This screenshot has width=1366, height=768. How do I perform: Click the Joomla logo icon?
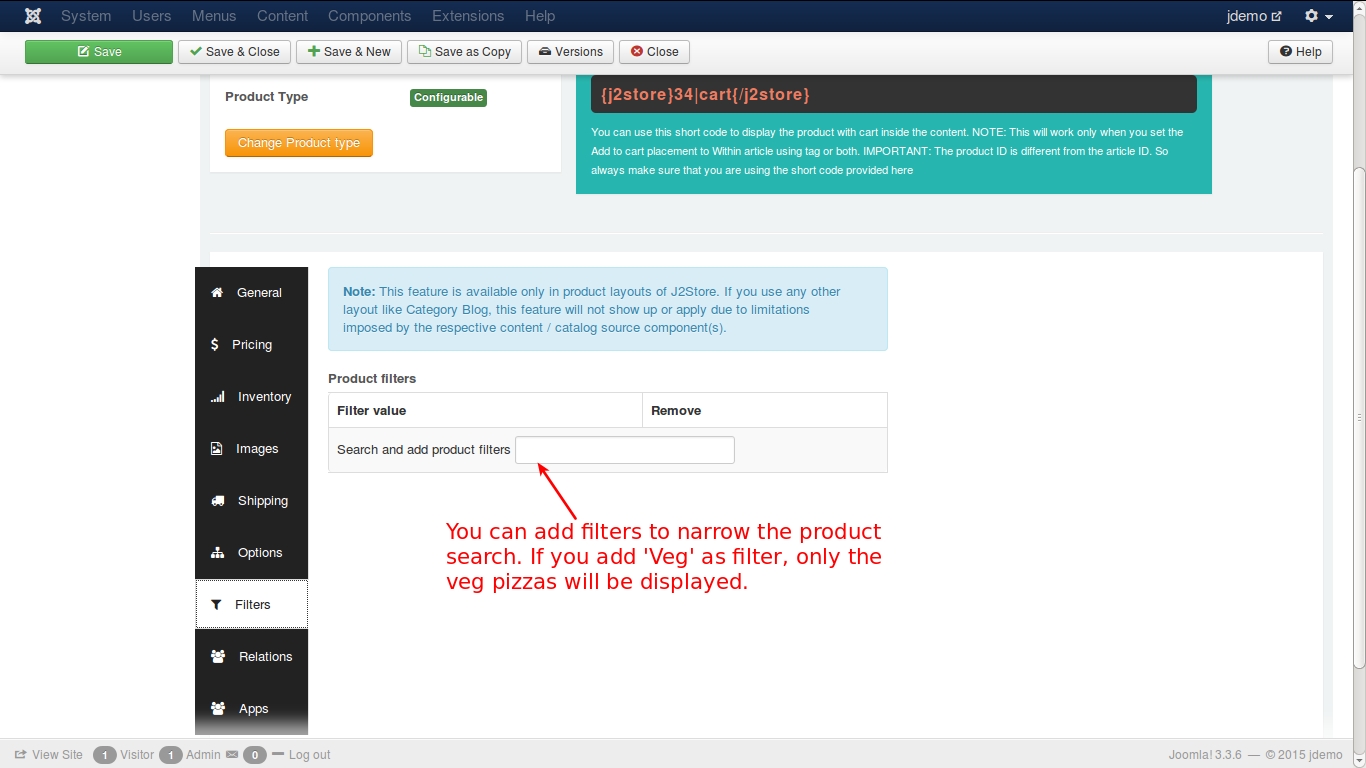[x=33, y=16]
